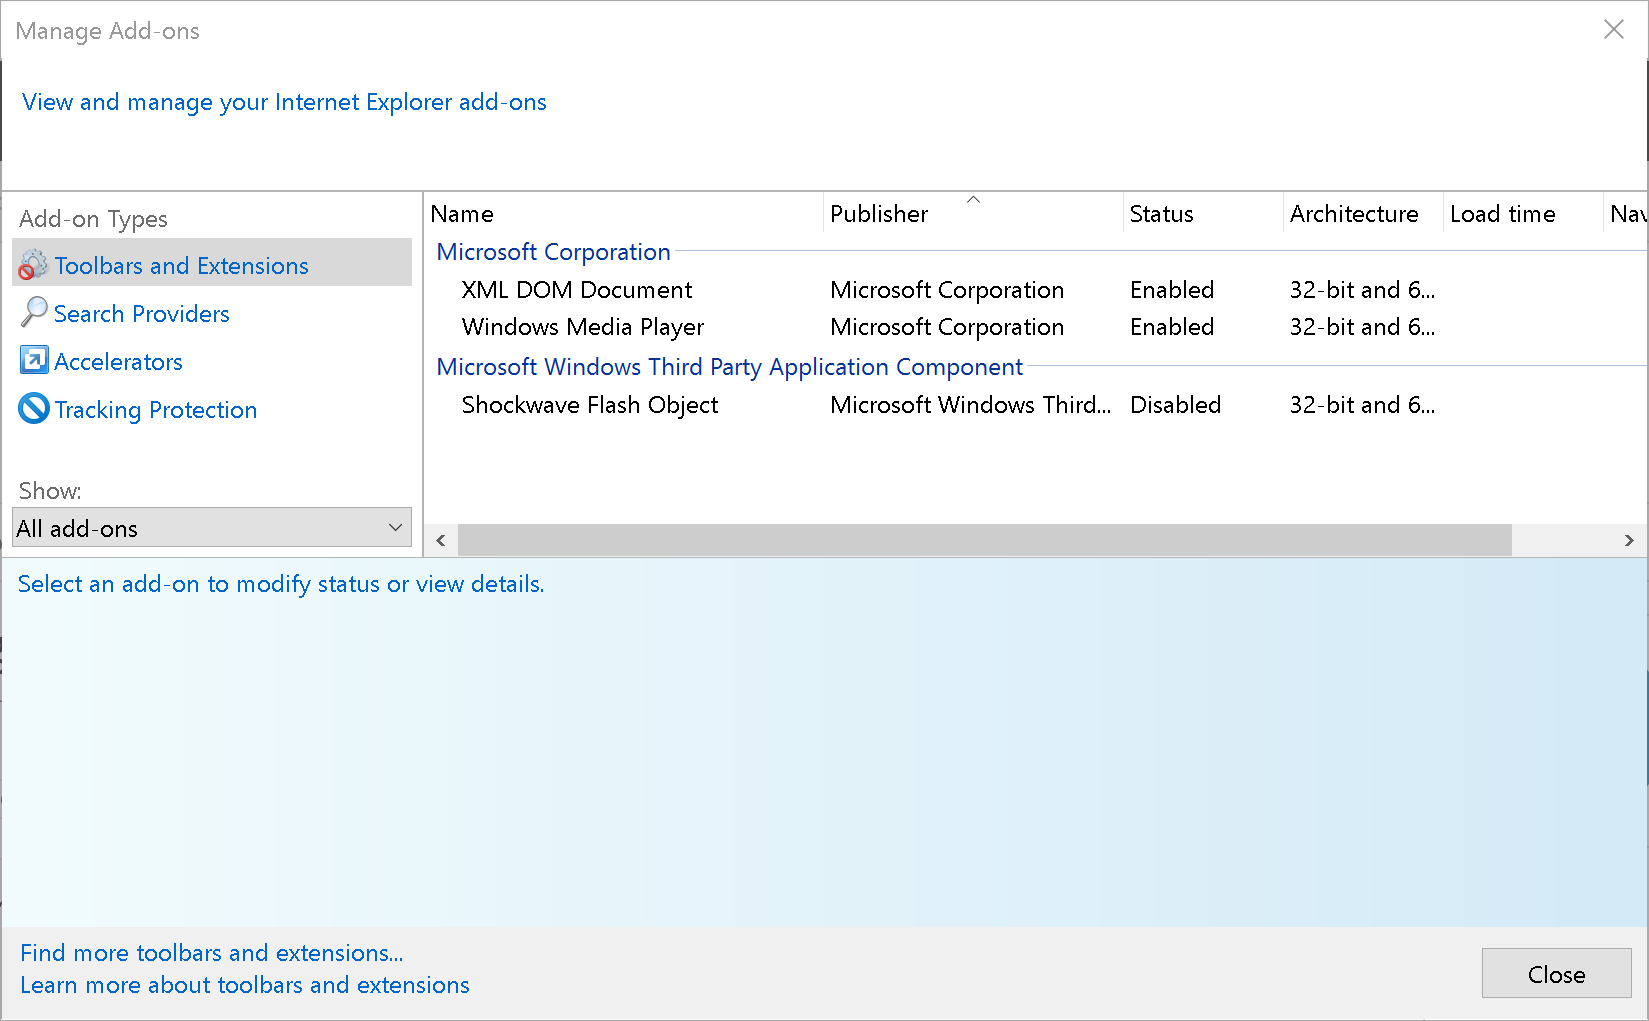The image size is (1649, 1021).
Task: Click Disabled status of Shockwave Flash Object
Action: click(1176, 405)
